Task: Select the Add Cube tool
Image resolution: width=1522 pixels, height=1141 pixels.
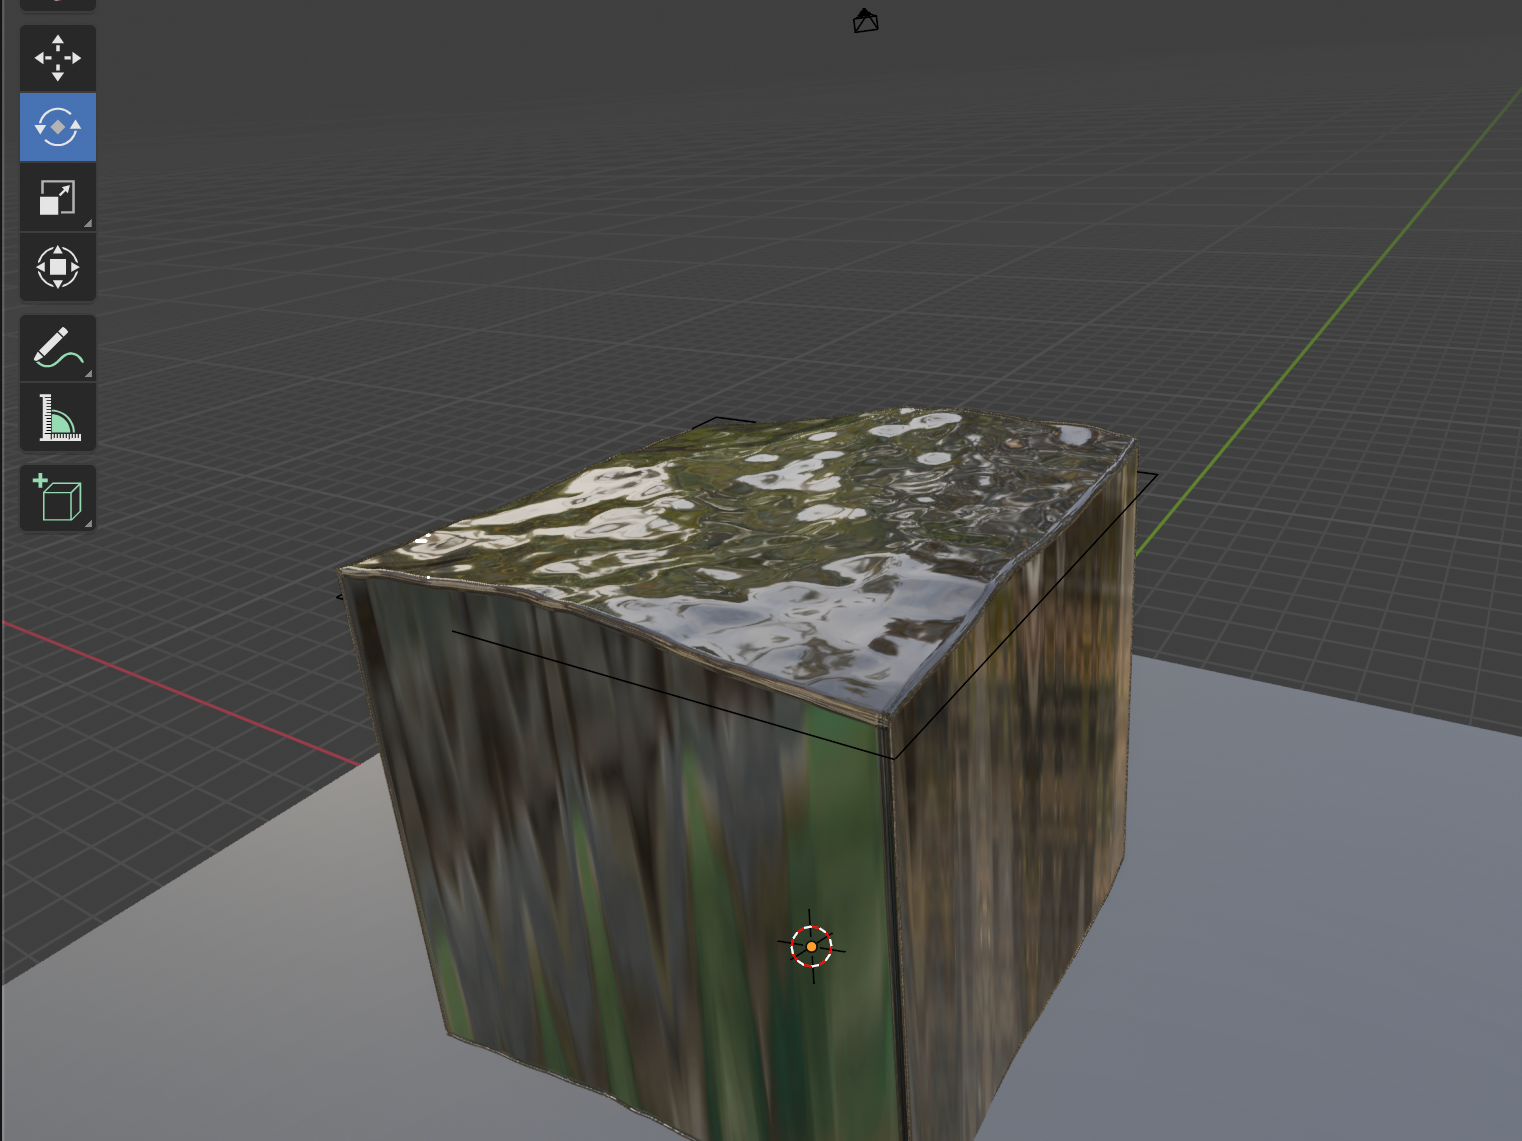Action: tap(58, 498)
